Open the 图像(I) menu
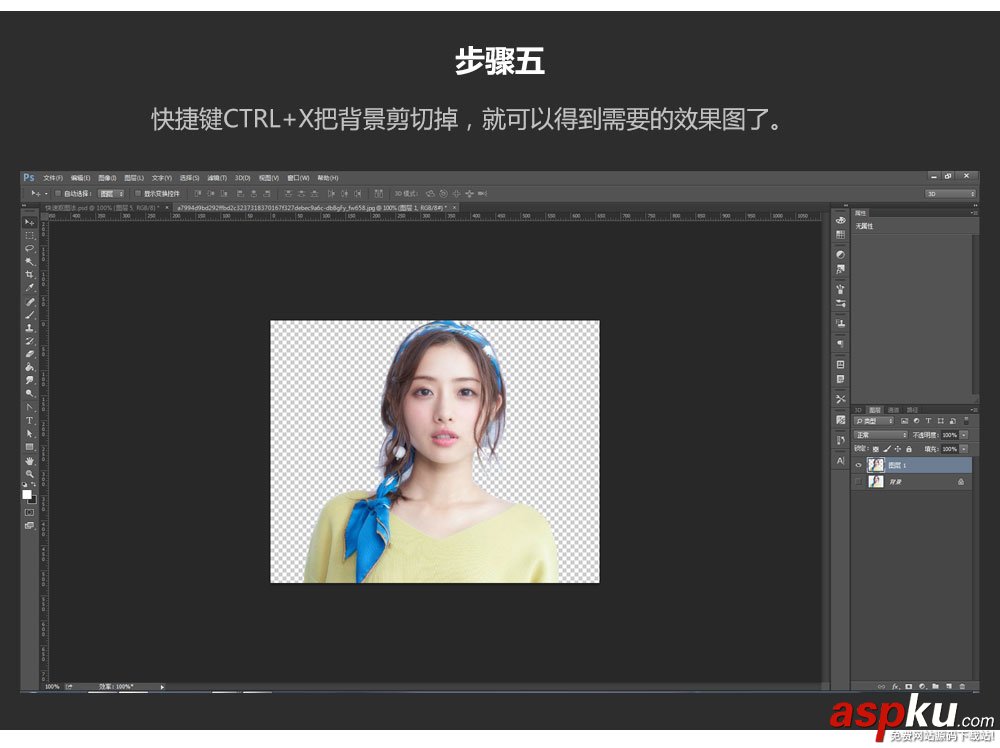Image resolution: width=1000 pixels, height=748 pixels. tap(107, 178)
